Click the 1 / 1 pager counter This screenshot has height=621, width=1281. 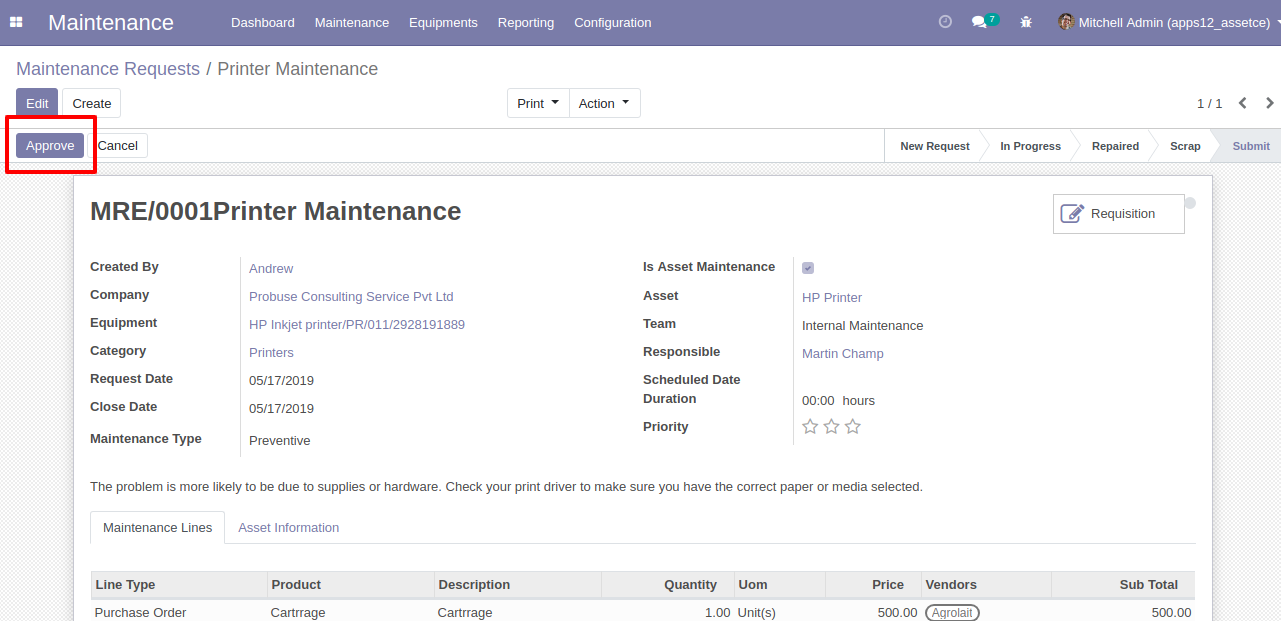(x=1210, y=104)
